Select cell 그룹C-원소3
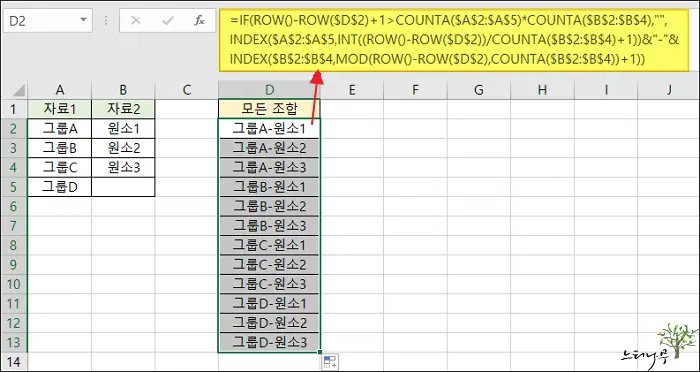Image resolution: width=700 pixels, height=372 pixels. (269, 284)
